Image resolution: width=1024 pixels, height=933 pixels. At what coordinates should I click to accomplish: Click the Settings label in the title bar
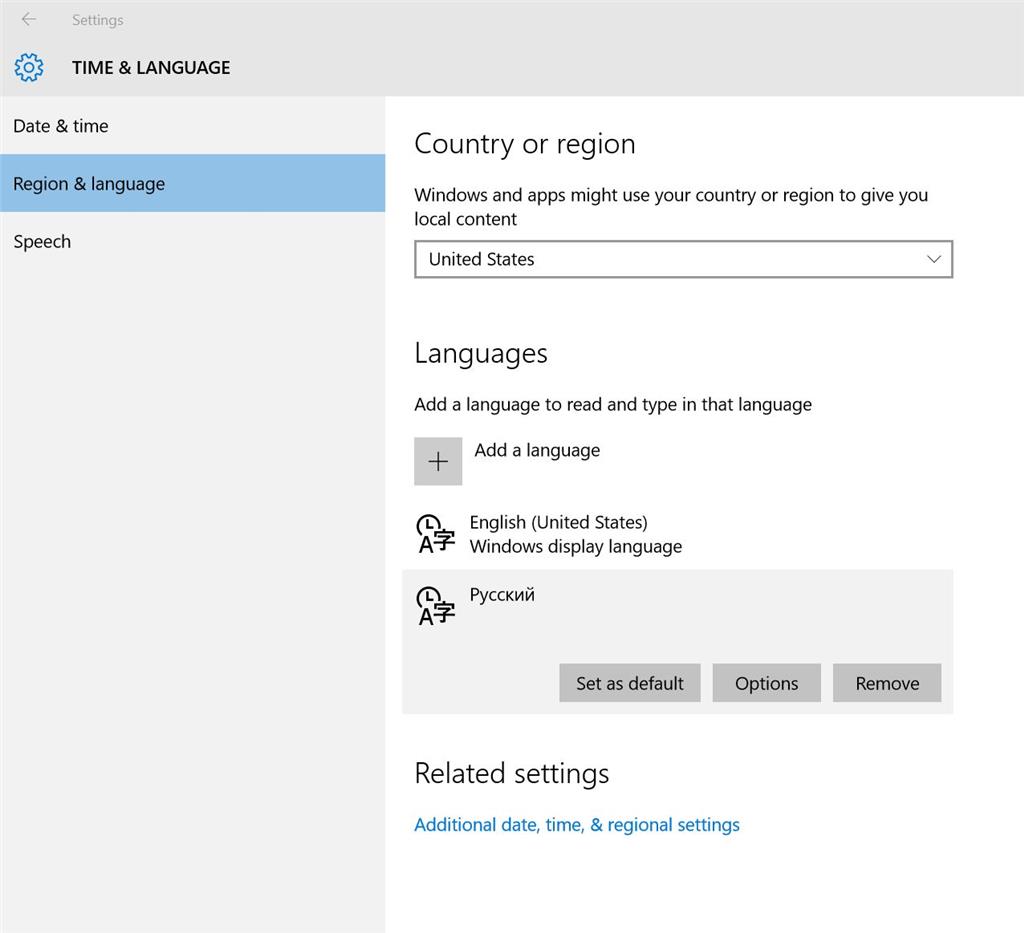pos(97,19)
